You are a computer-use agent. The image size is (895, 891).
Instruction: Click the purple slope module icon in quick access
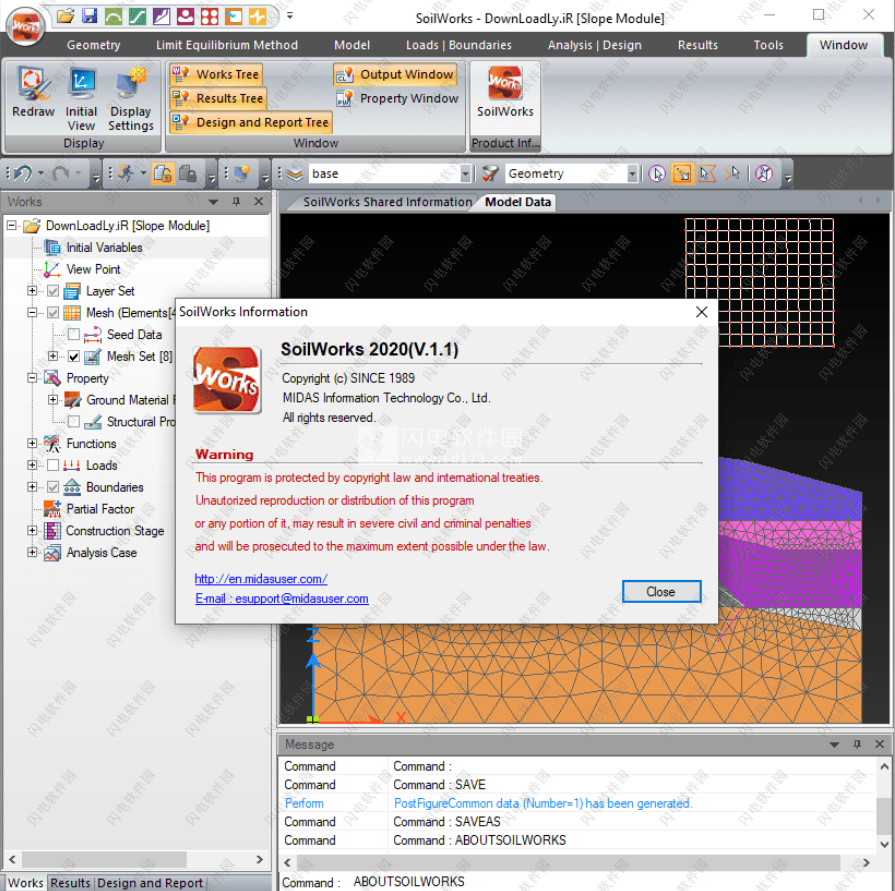(162, 16)
